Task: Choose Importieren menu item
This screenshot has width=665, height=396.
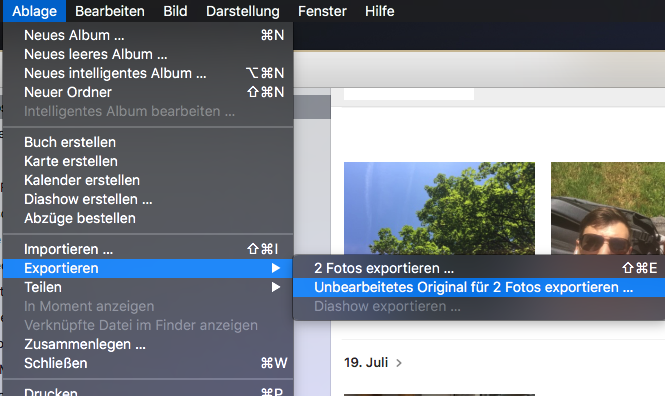Action: click(x=148, y=249)
